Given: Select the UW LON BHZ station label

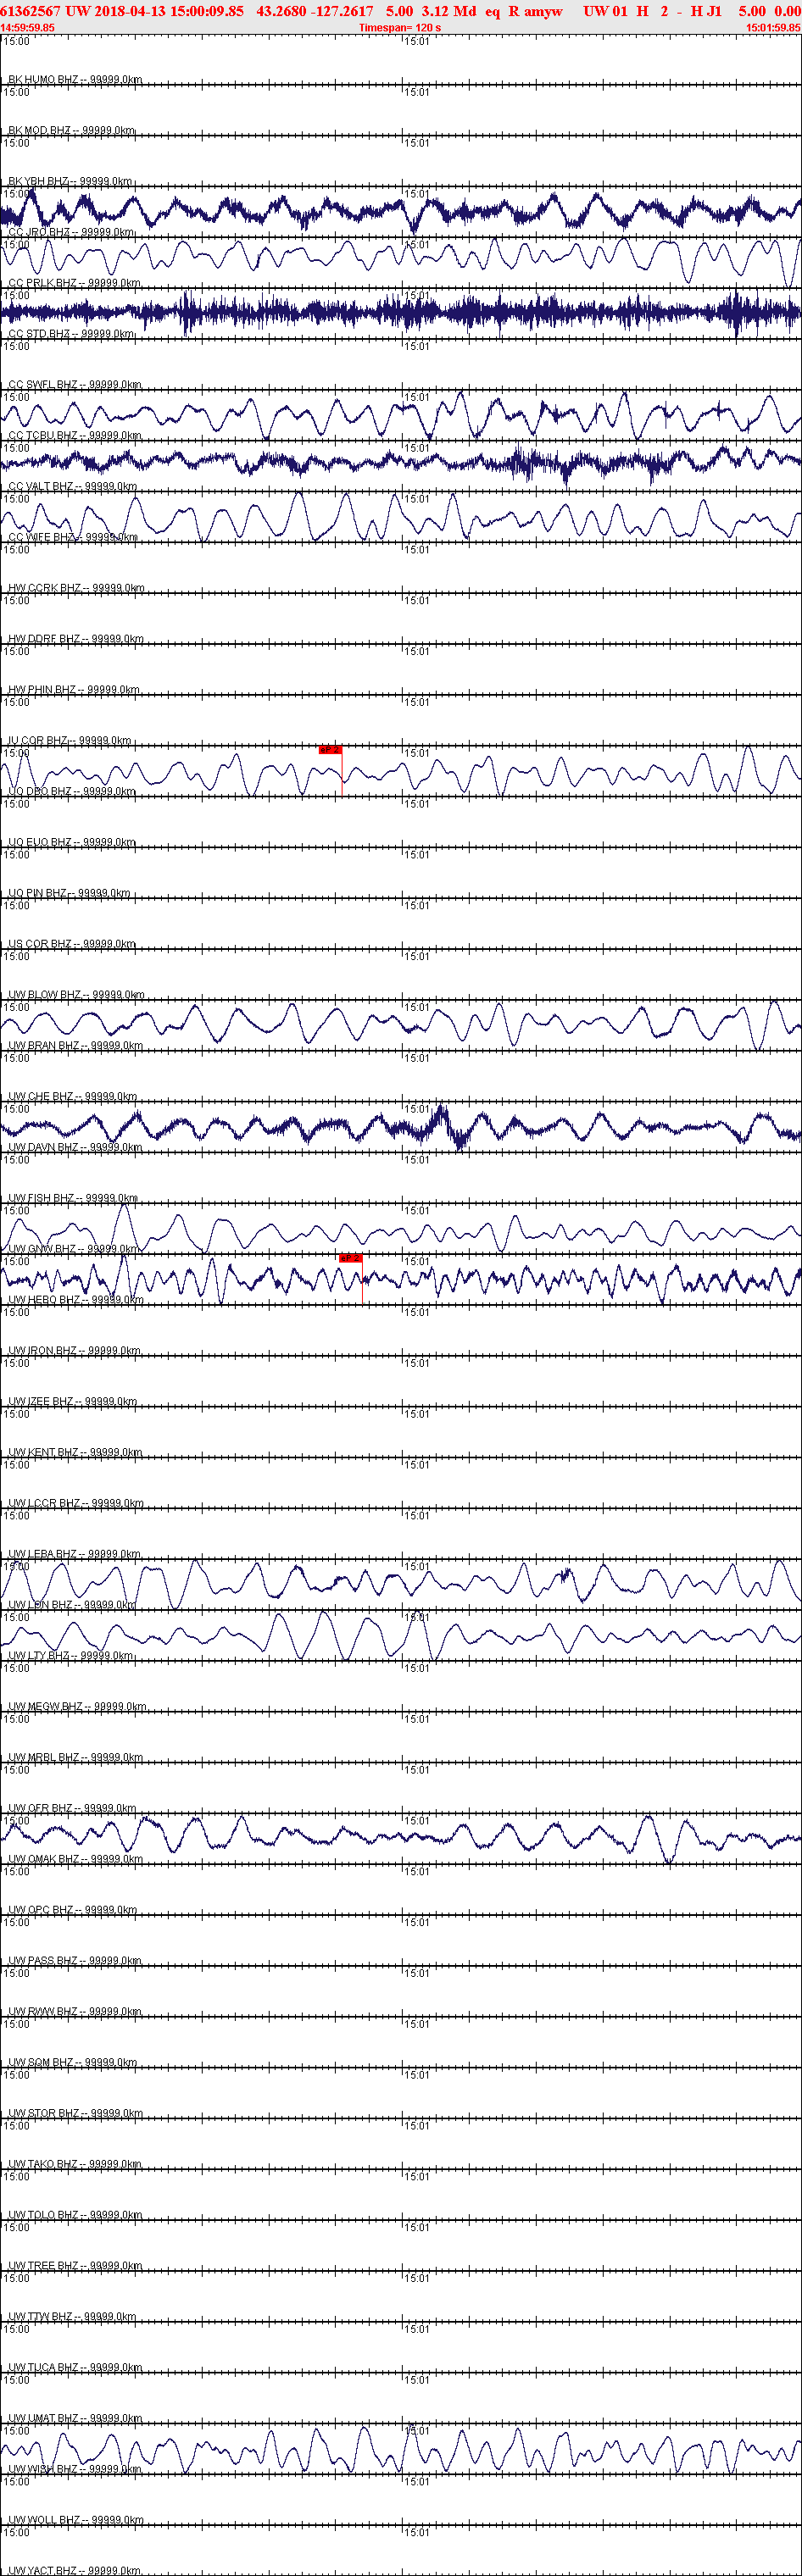Looking at the screenshot, I should [x=72, y=1605].
